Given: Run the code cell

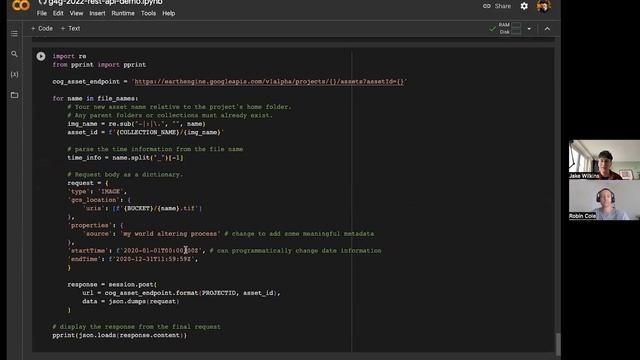Looking at the screenshot, I should [x=41, y=56].
